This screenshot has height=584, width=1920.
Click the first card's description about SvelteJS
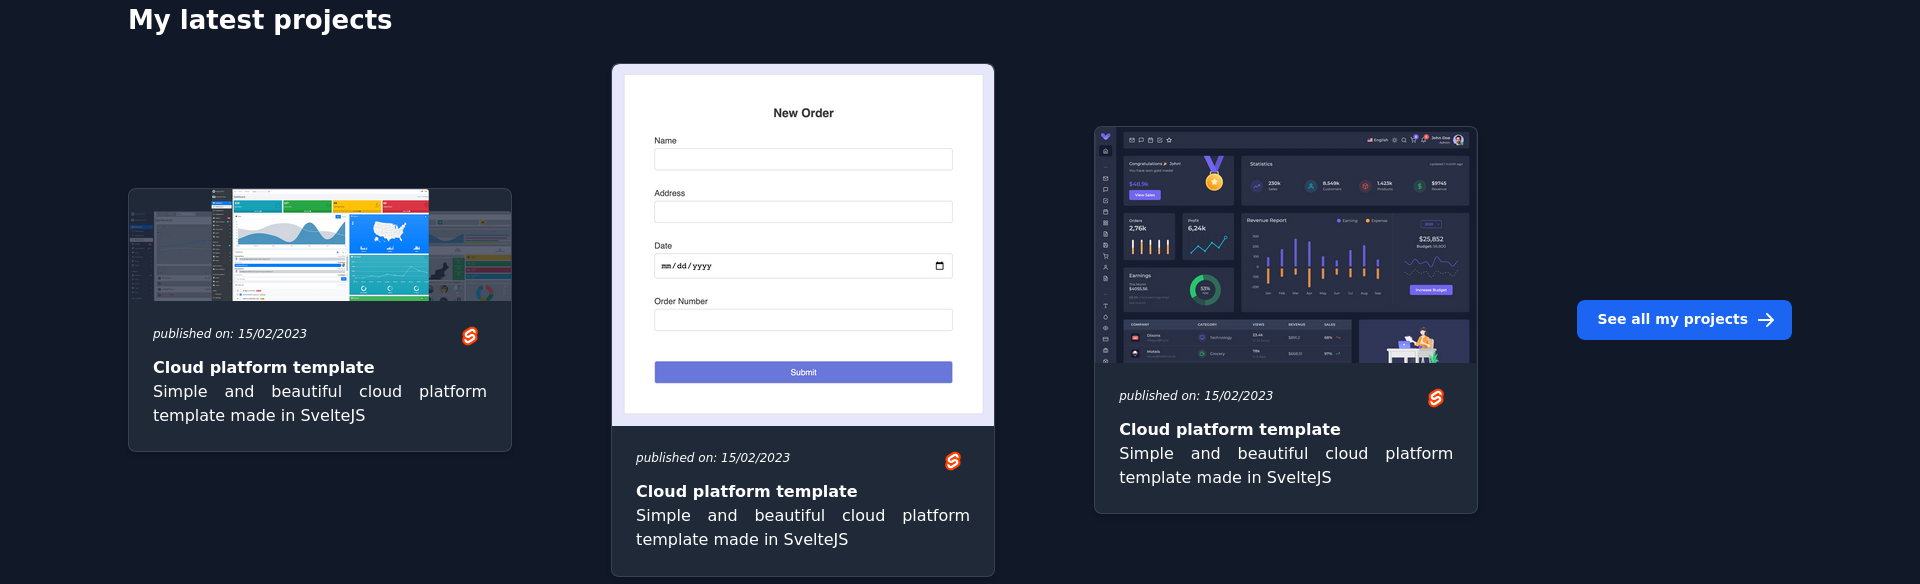point(320,403)
